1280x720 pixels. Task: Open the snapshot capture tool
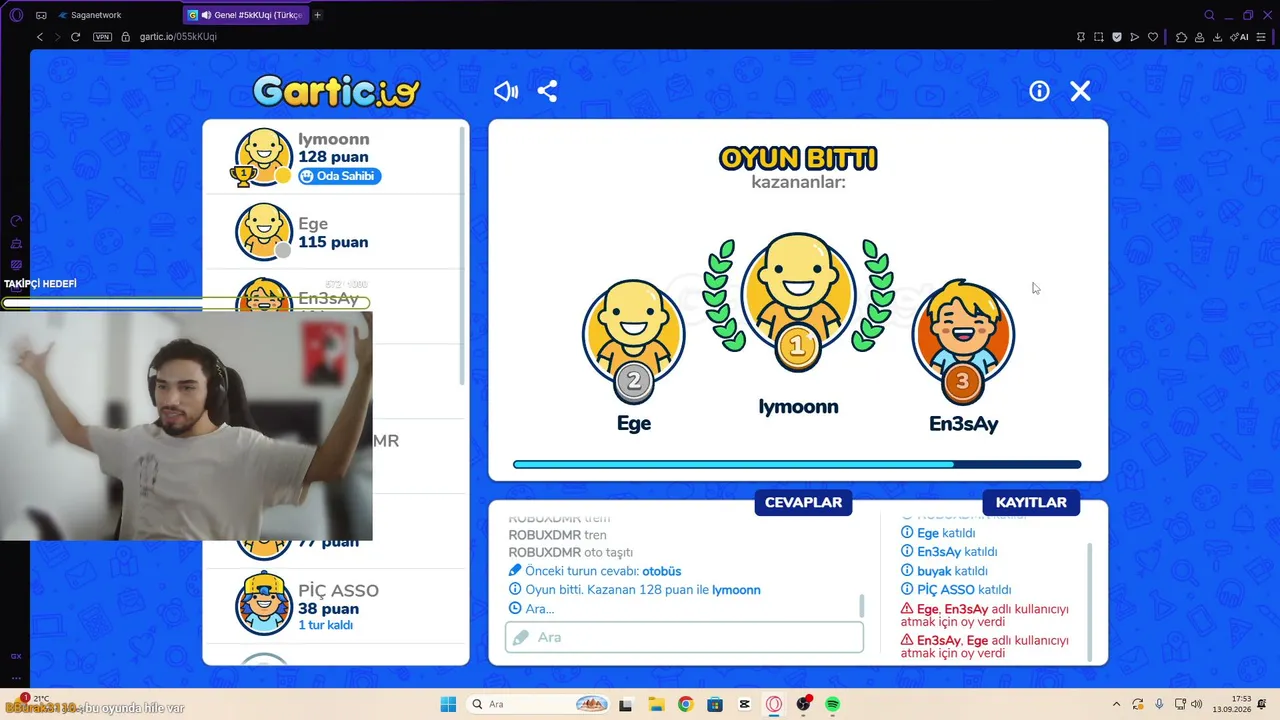(1099, 37)
